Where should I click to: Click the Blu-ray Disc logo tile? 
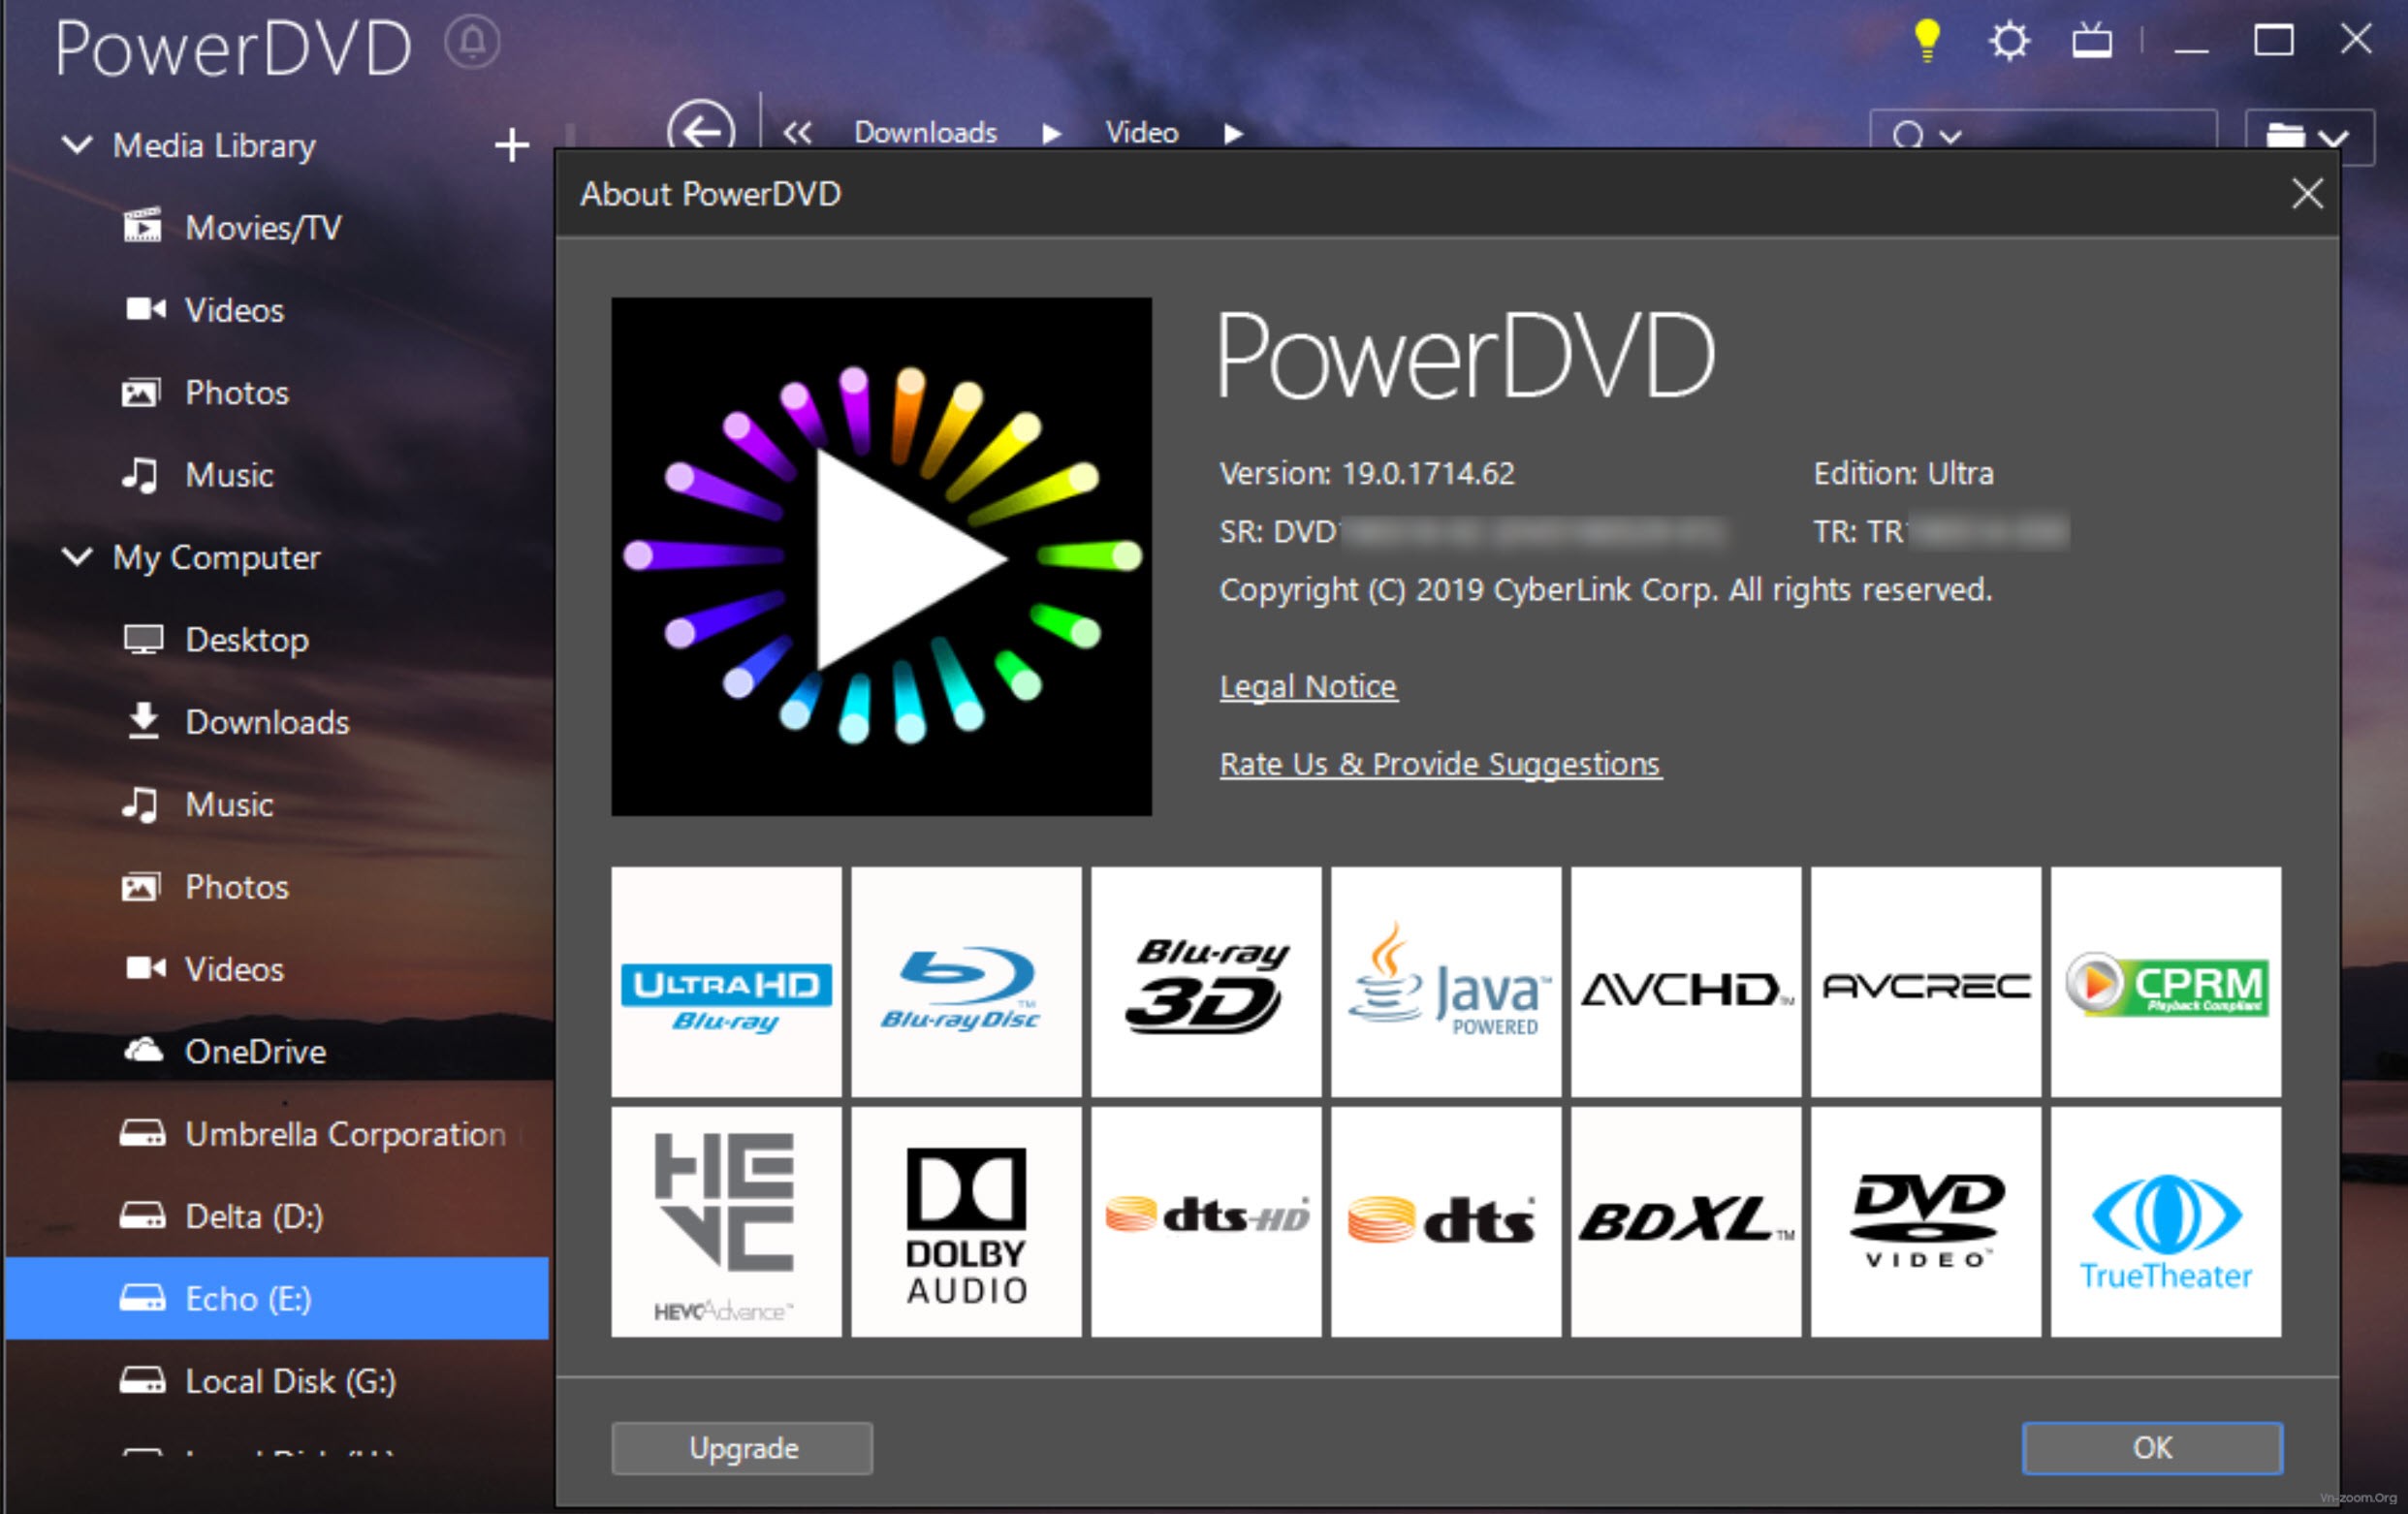966,982
